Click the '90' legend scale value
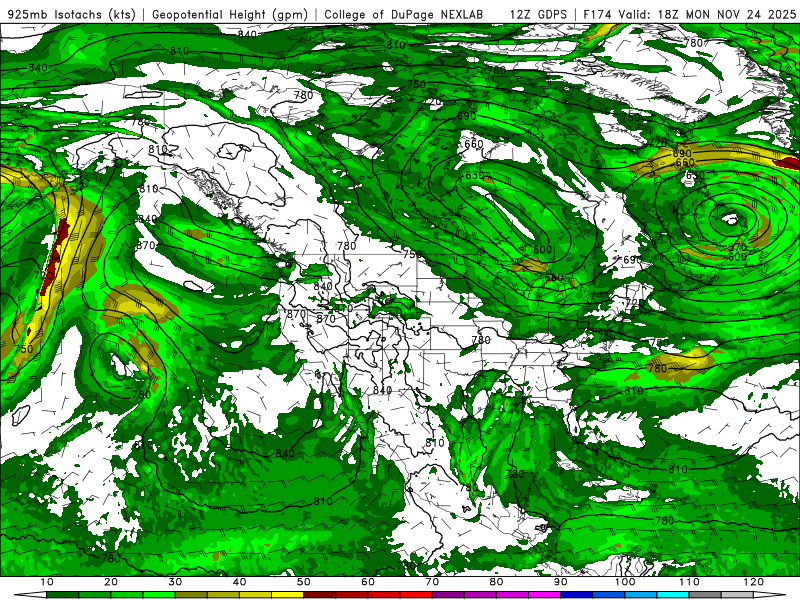The height and width of the screenshot is (600, 800). (561, 582)
